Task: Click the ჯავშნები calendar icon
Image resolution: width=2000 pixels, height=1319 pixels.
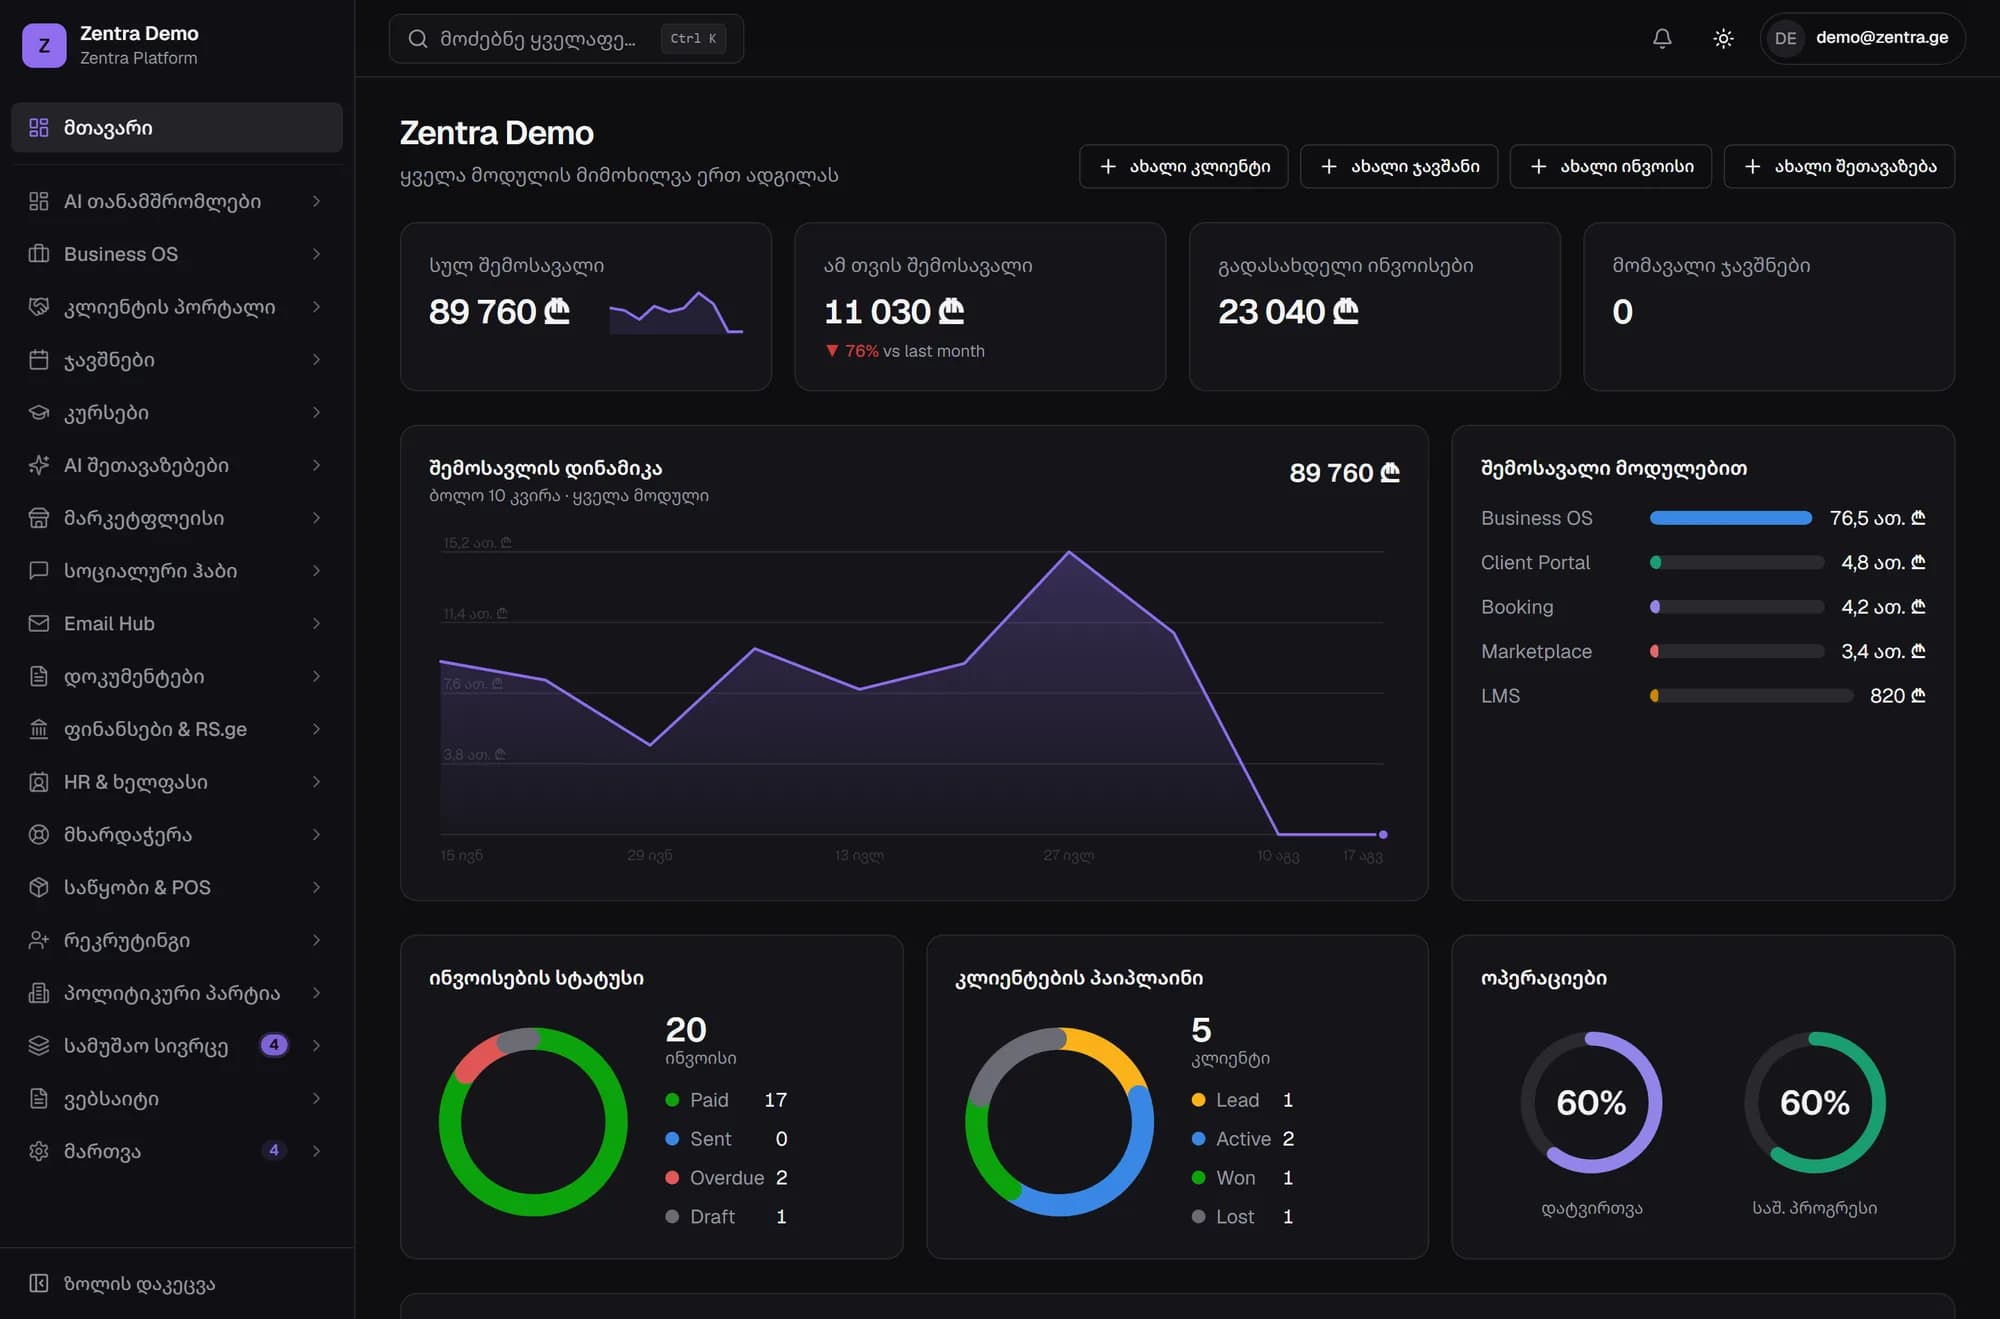Action: click(39, 360)
